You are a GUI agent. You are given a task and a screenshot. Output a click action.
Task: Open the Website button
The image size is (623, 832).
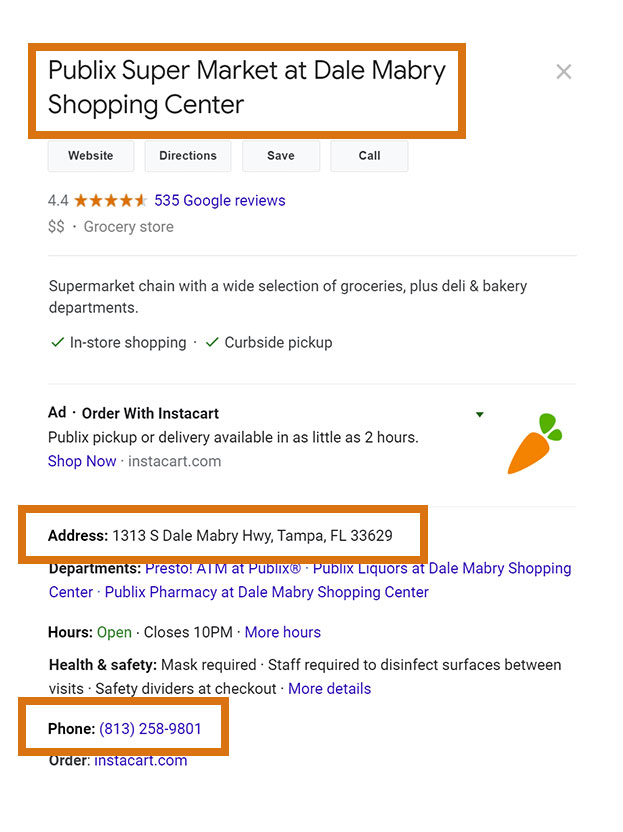[x=91, y=156]
